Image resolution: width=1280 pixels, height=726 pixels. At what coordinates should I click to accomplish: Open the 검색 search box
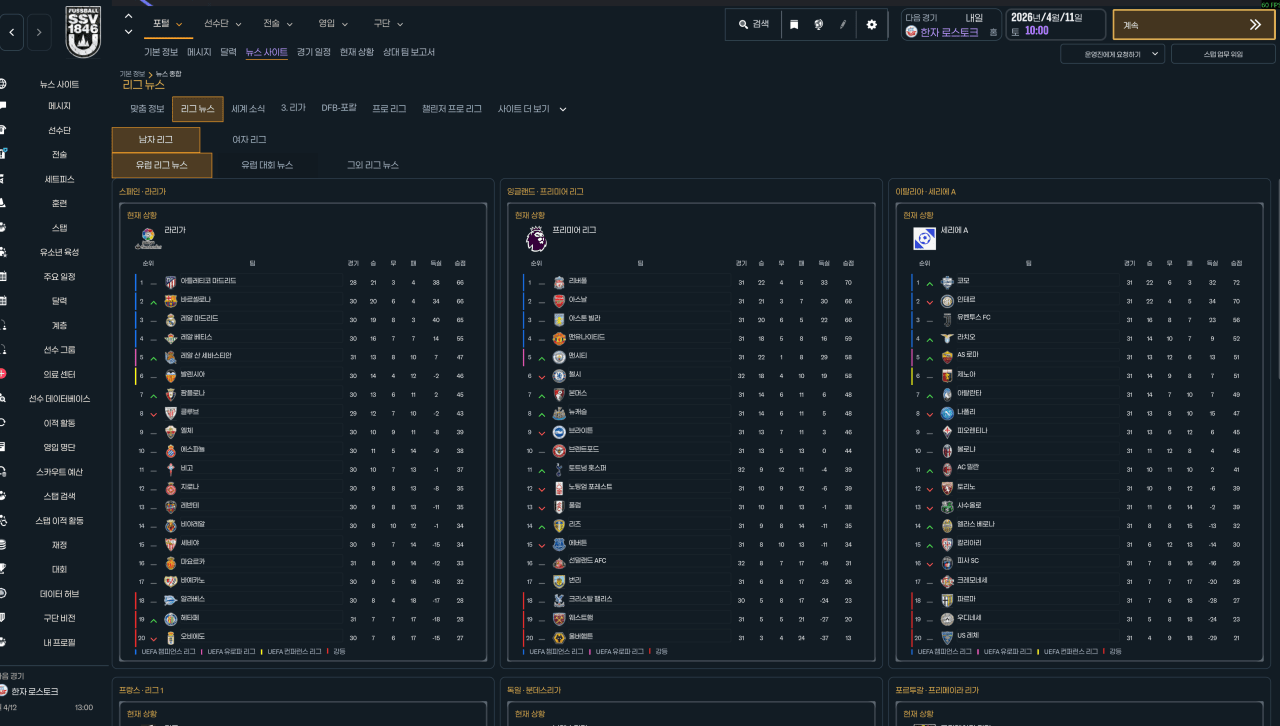pos(754,24)
